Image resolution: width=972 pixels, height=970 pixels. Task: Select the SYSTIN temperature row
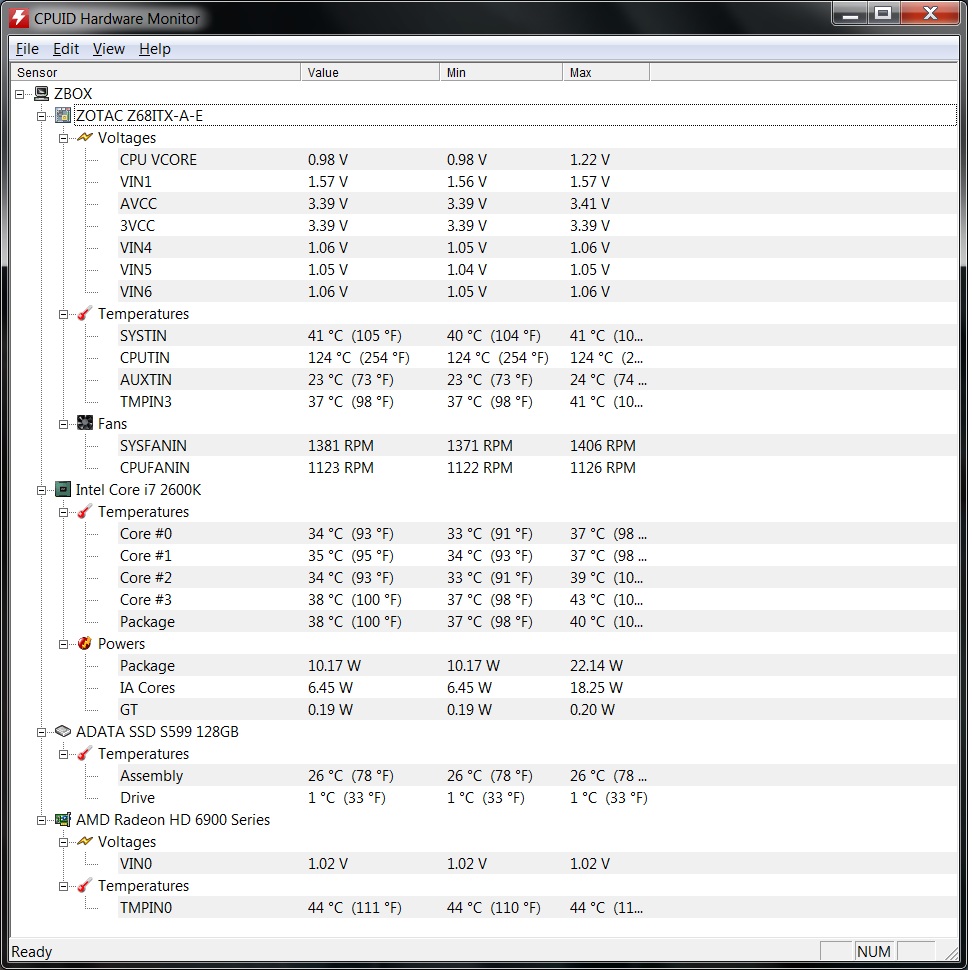[537, 335]
